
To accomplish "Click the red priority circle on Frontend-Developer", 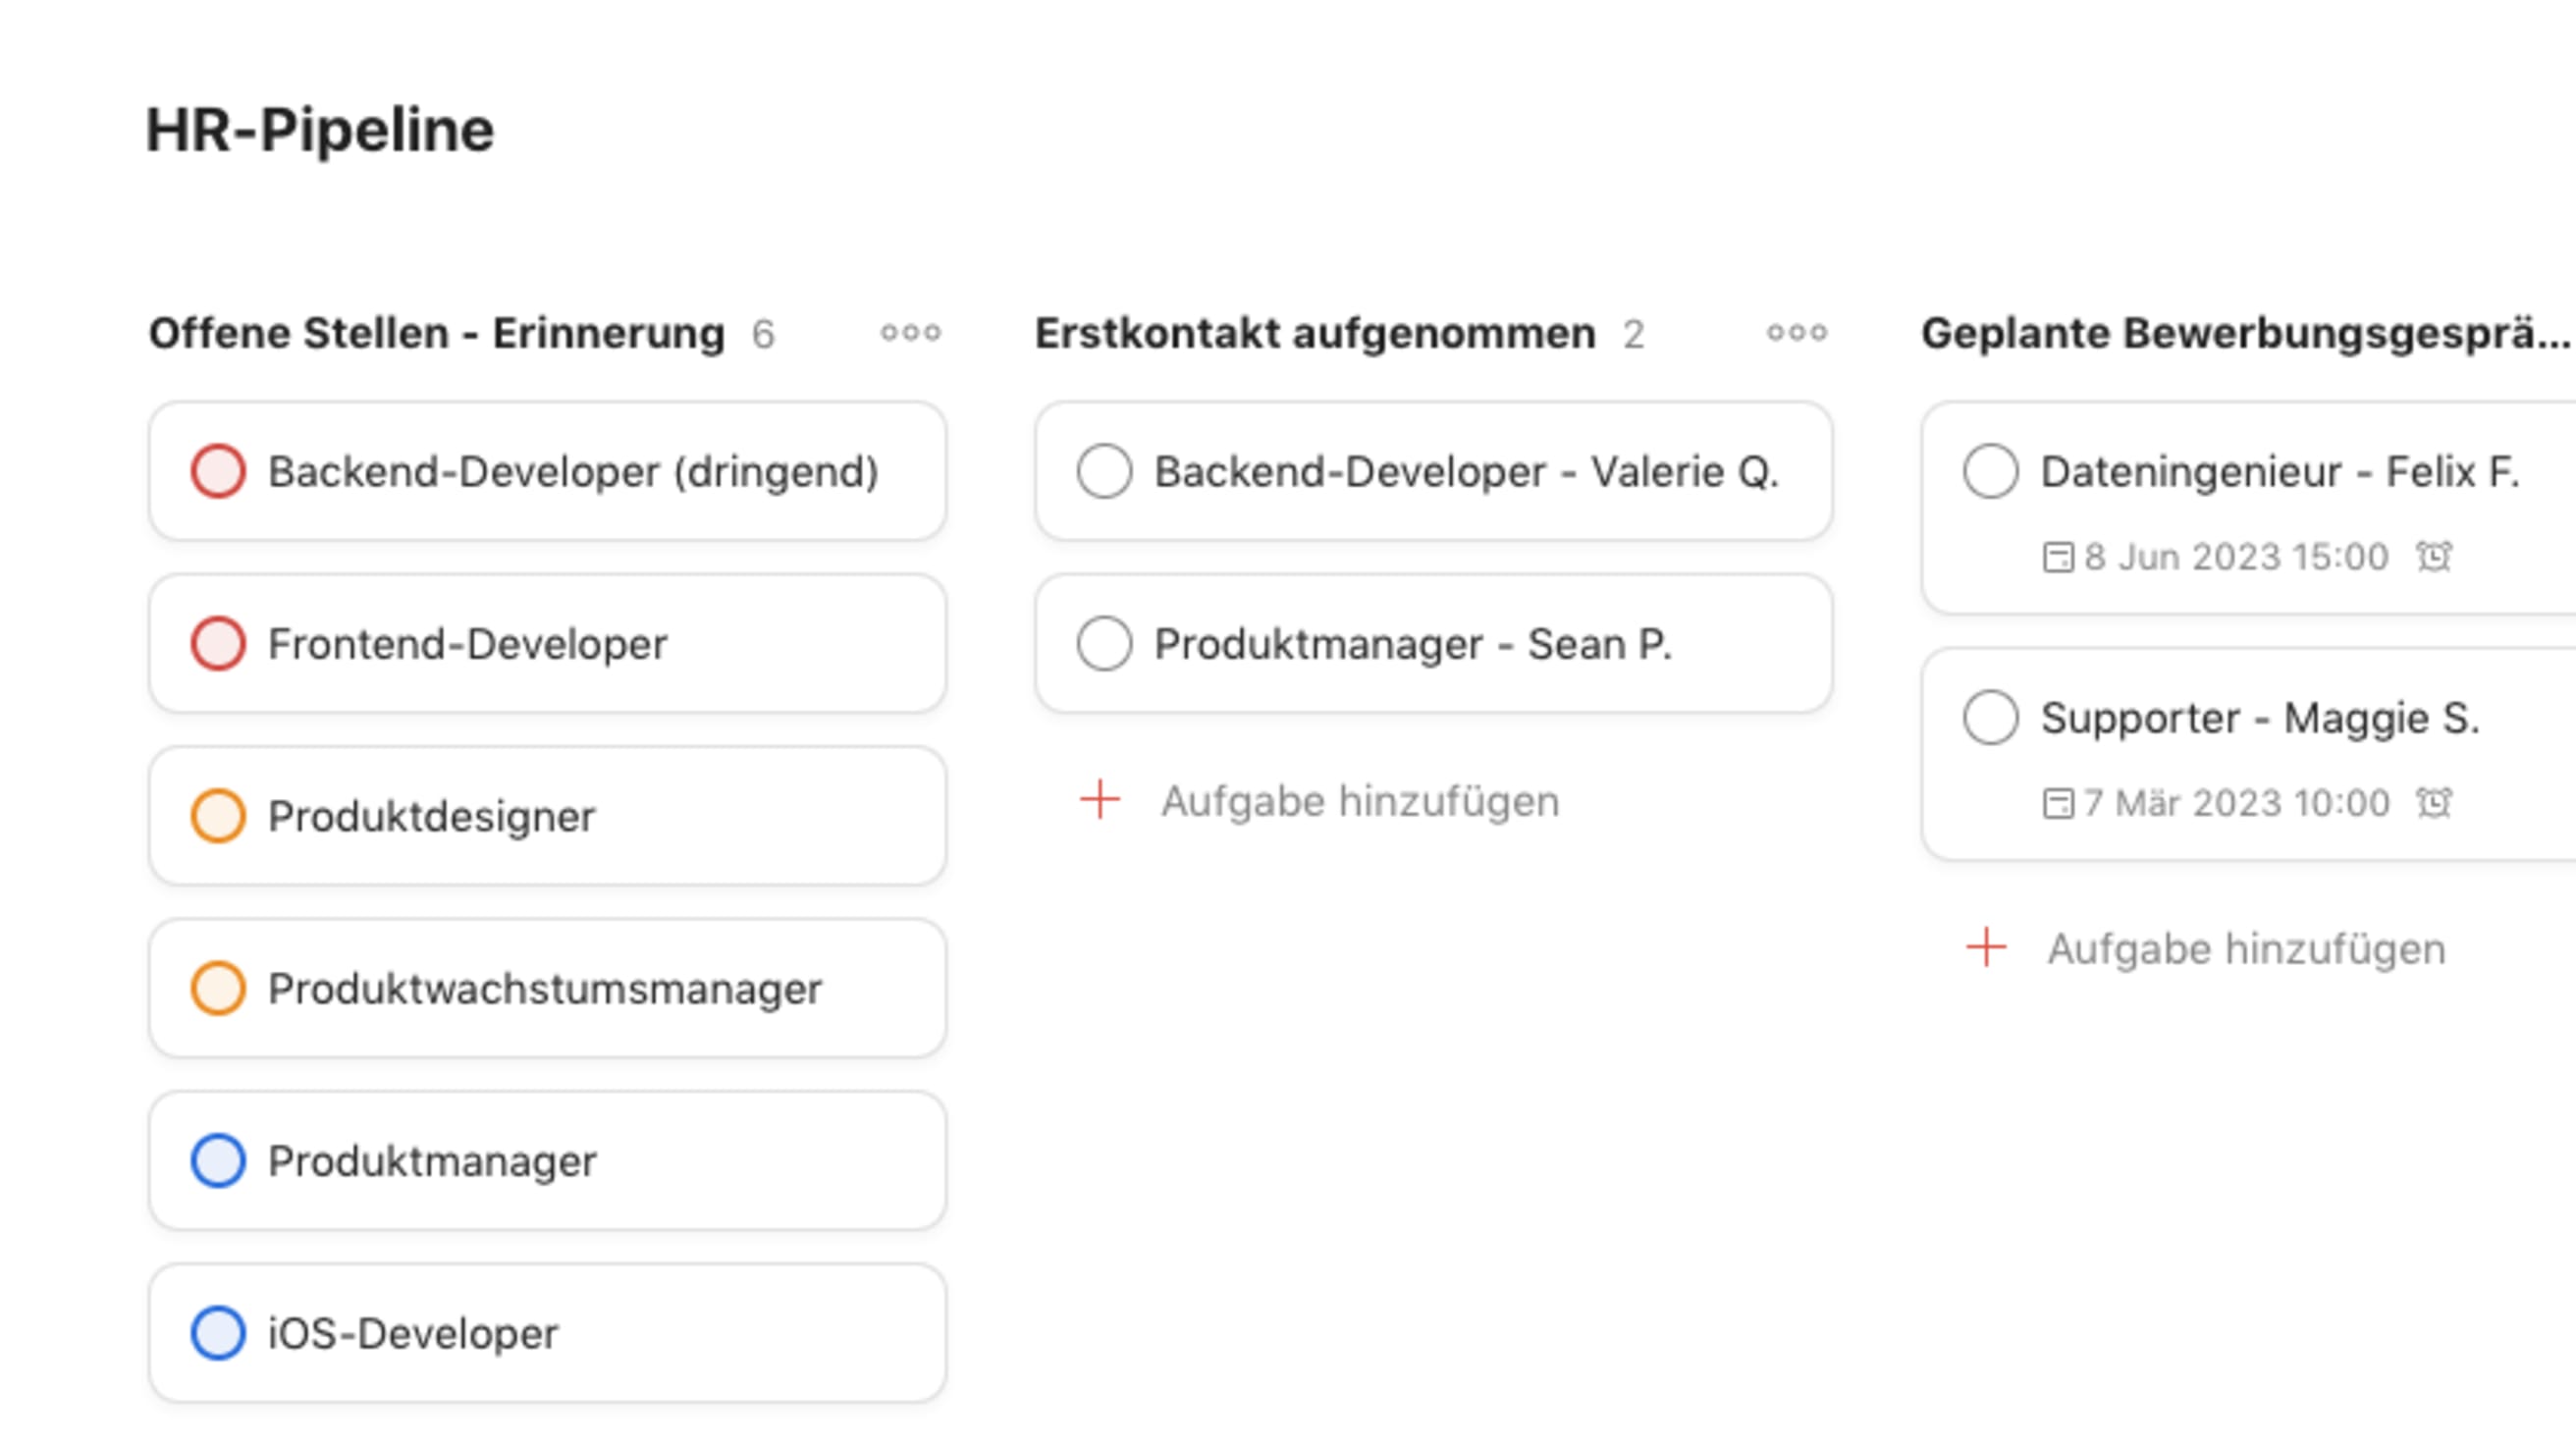I will (x=219, y=644).
